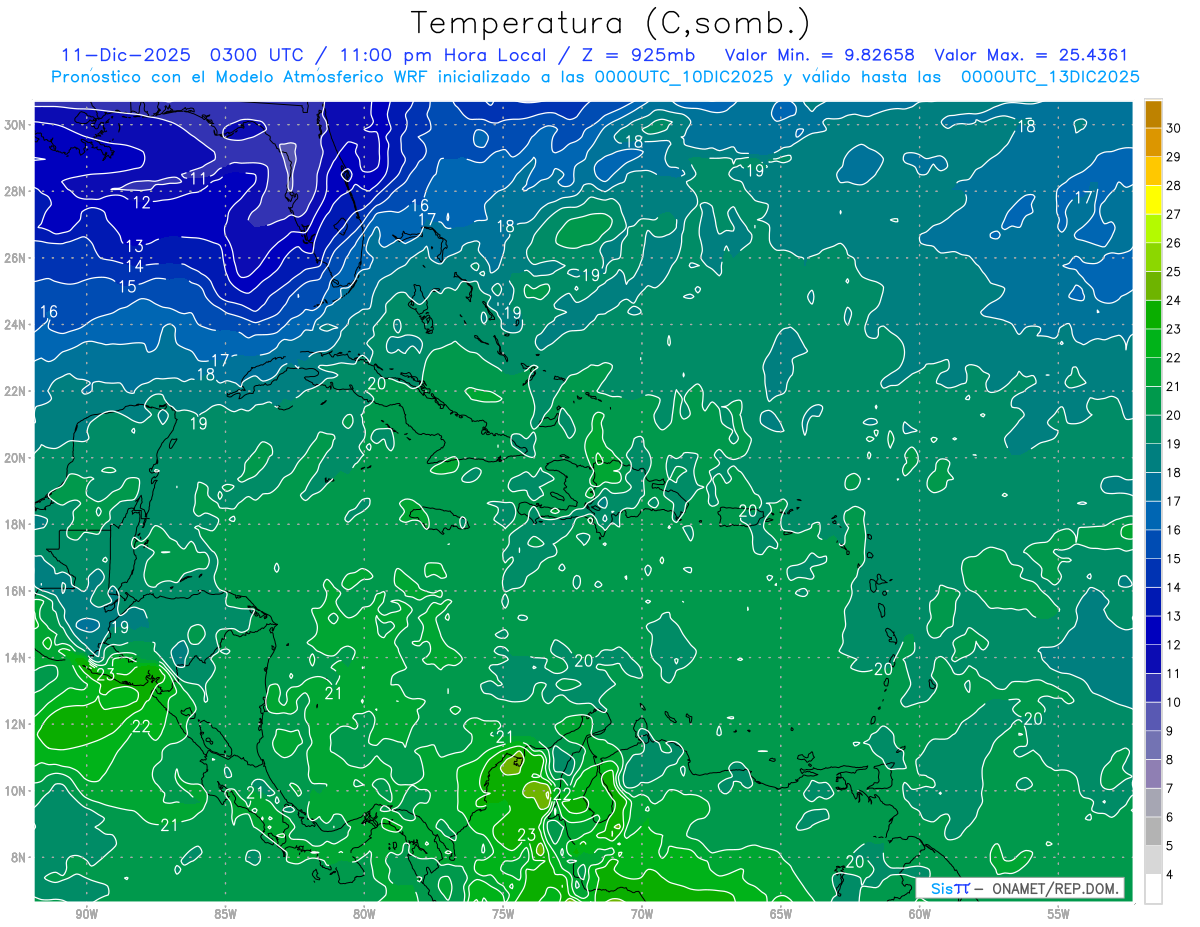The width and height of the screenshot is (1200, 927).
Task: Click the orange-brown swatch atop color scale
Action: (1153, 114)
